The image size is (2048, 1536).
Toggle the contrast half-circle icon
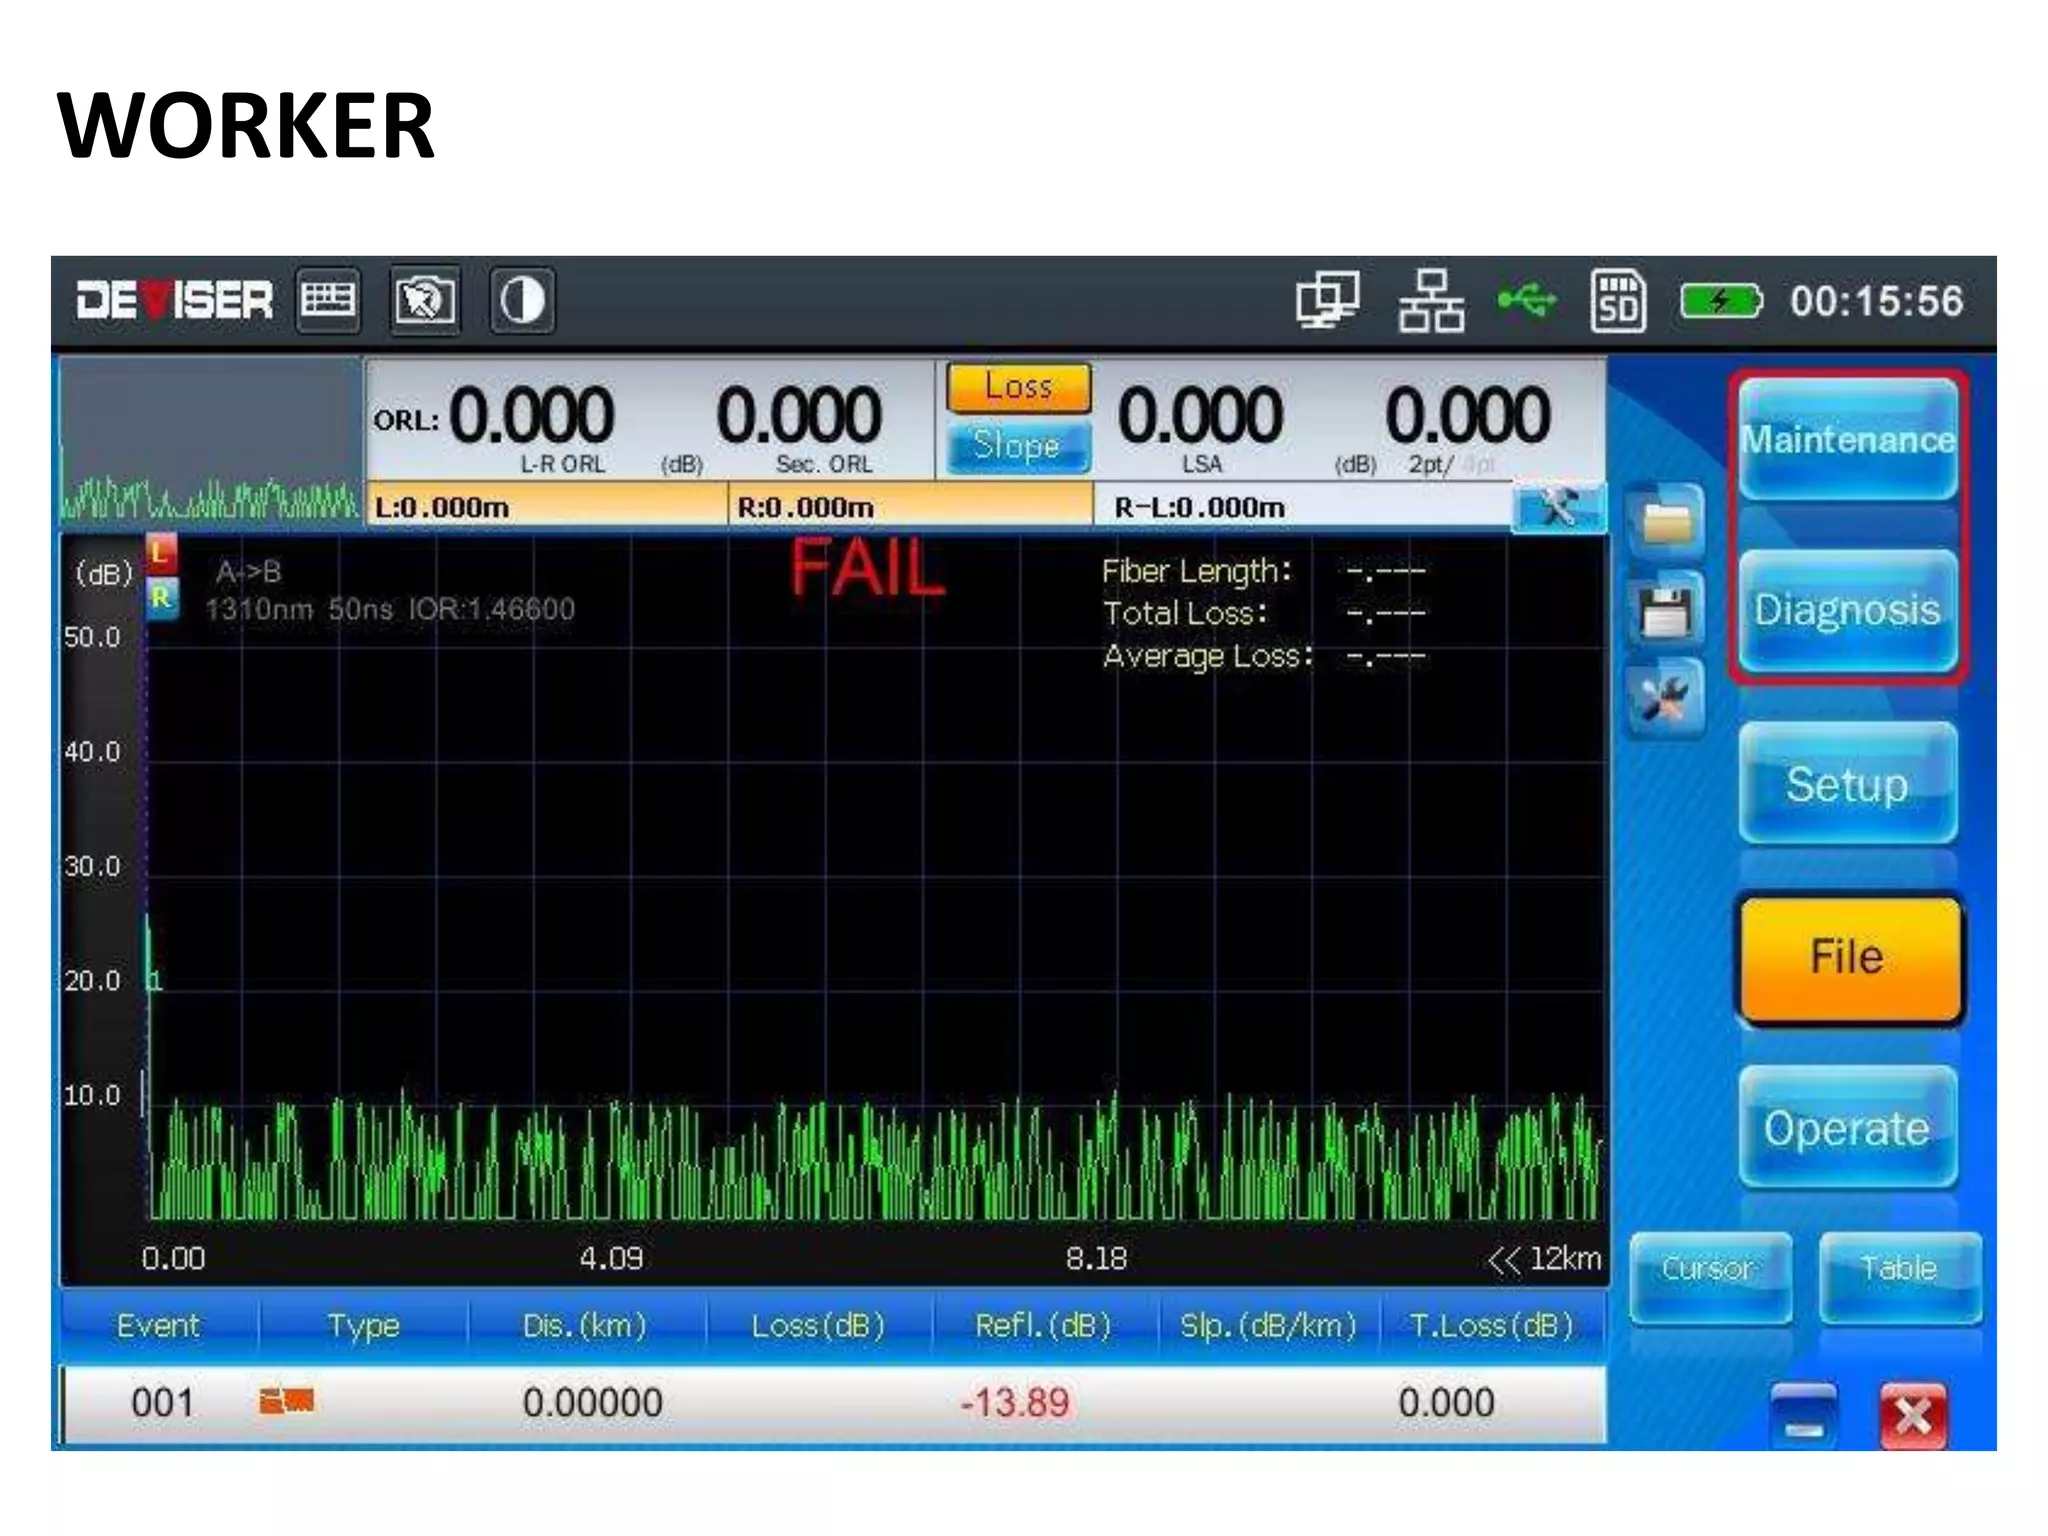tap(522, 300)
